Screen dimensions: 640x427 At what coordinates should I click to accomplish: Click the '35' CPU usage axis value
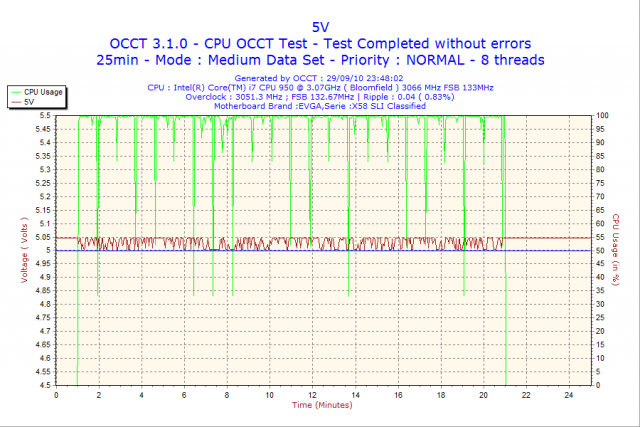pos(600,291)
